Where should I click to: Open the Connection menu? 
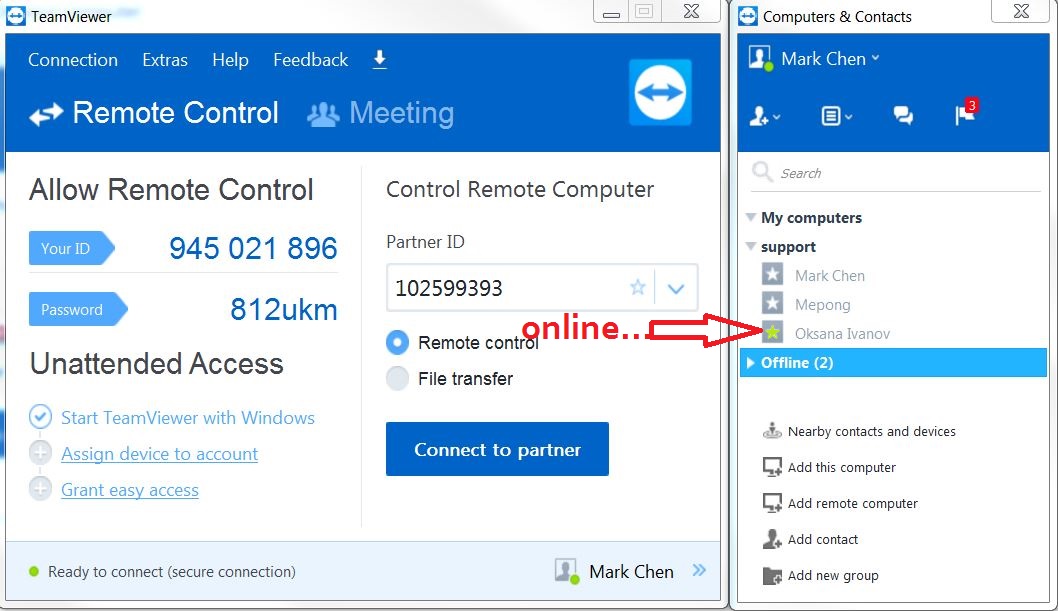tap(73, 60)
